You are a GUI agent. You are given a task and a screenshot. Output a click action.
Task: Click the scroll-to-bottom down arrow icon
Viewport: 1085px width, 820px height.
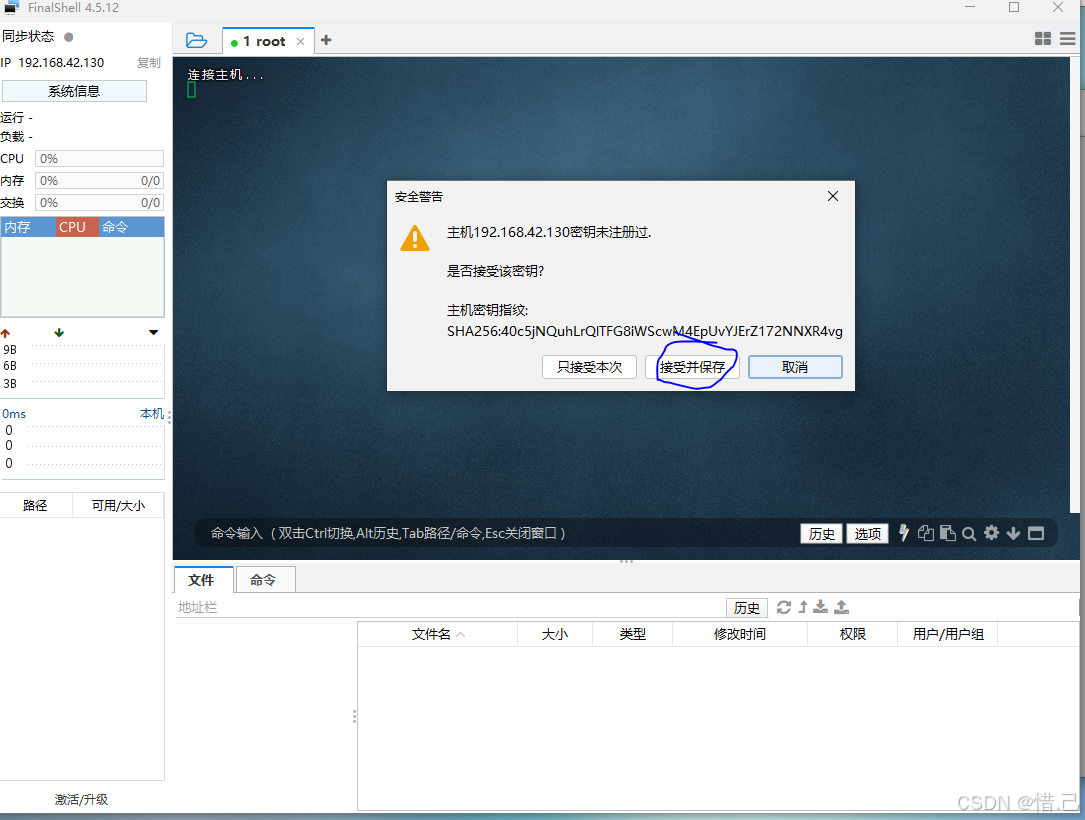[1014, 533]
